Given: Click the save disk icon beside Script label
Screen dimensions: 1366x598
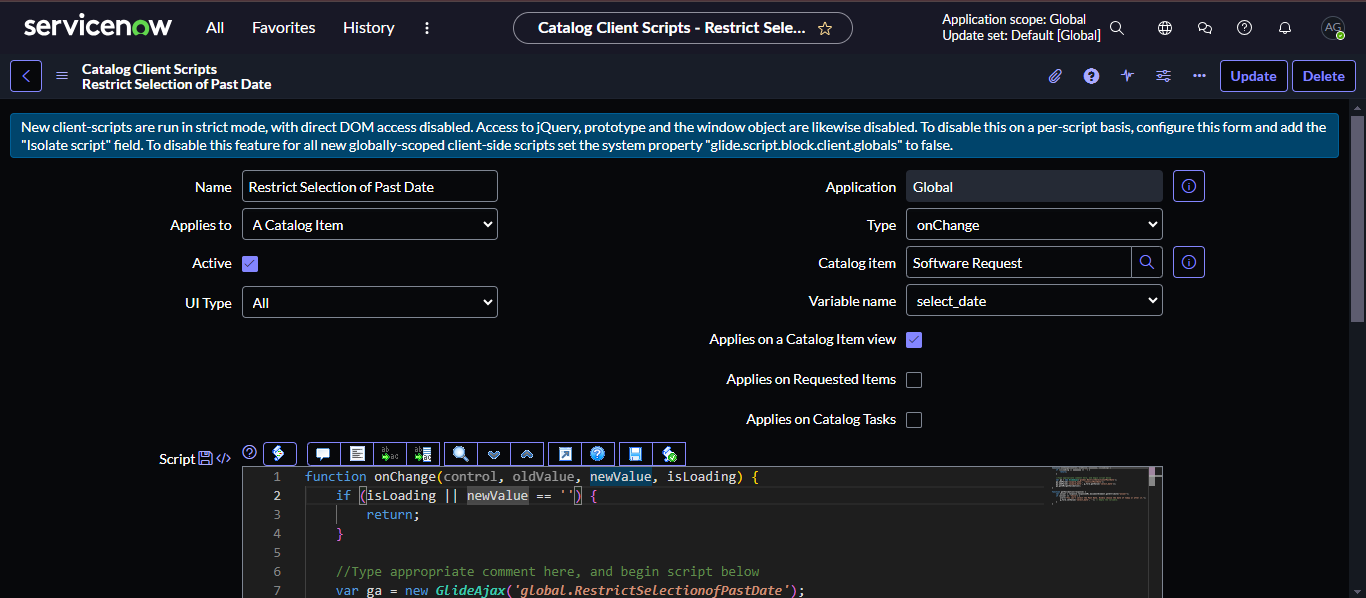Looking at the screenshot, I should click(x=205, y=458).
